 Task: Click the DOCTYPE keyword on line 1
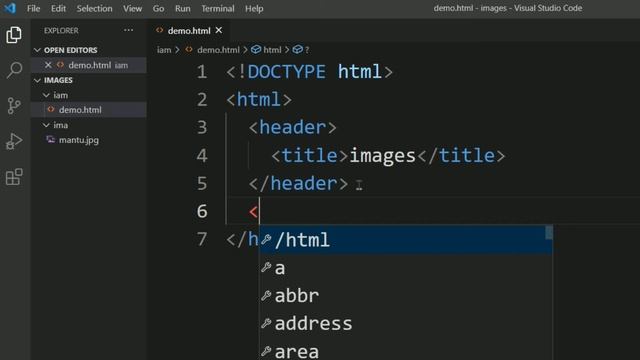pos(287,72)
